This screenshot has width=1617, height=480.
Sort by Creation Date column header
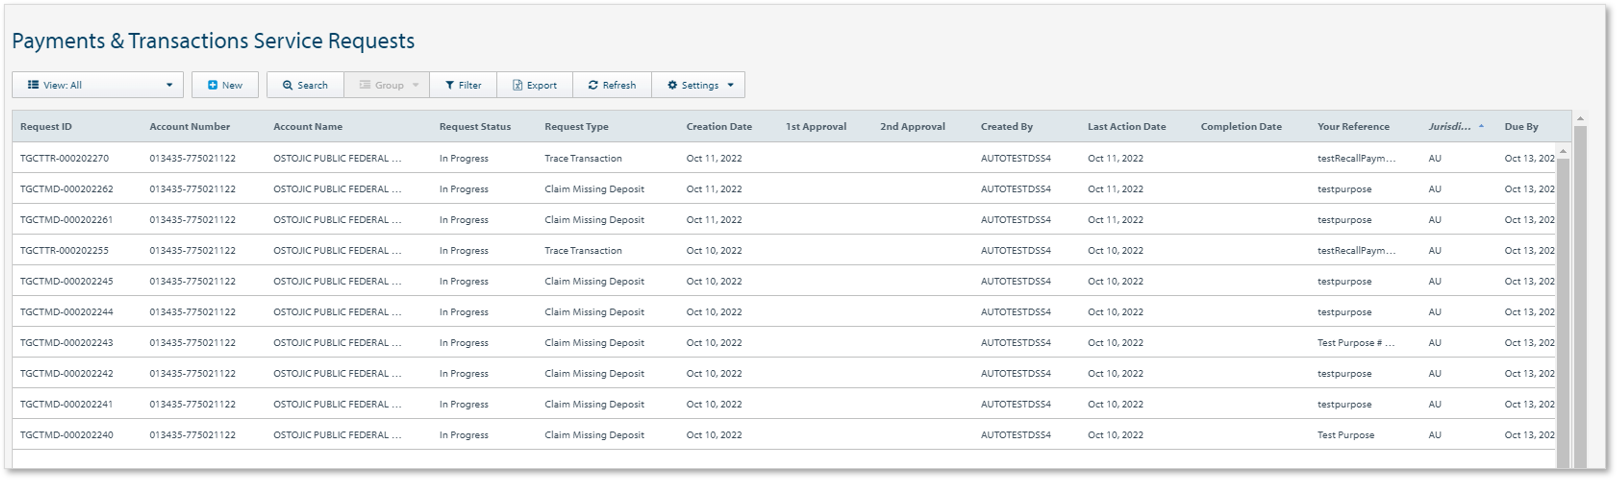pos(719,127)
